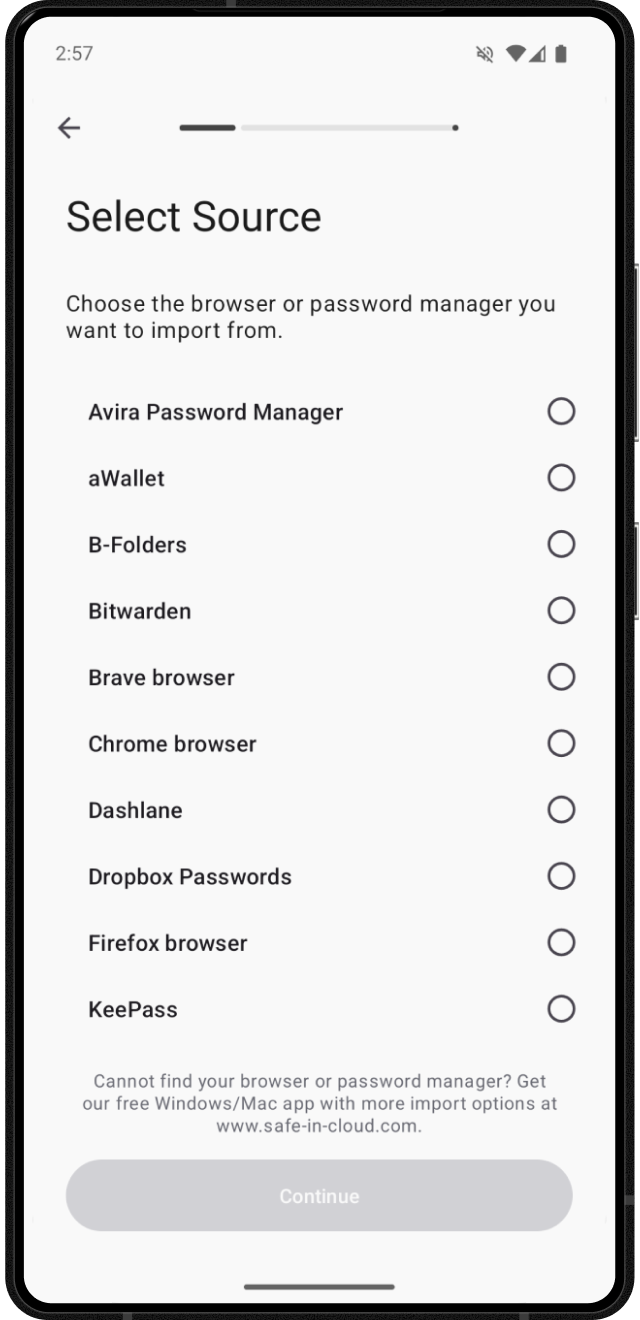Pick the Chrome browser radio button

561,743
